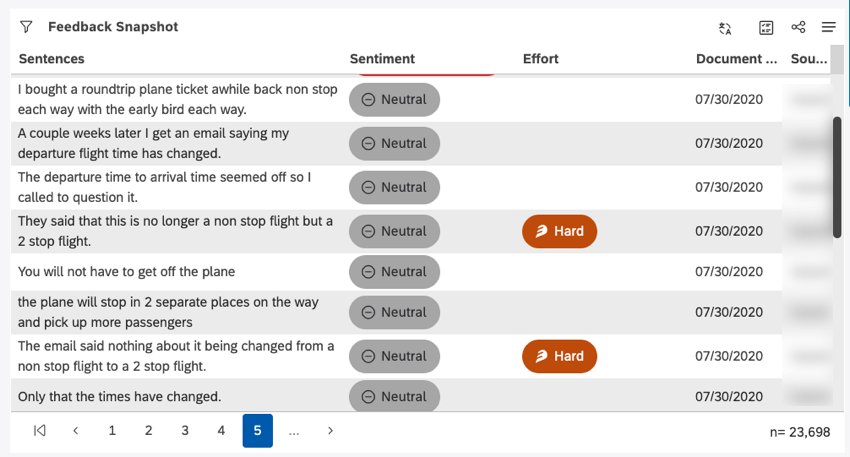Image resolution: width=850 pixels, height=457 pixels.
Task: Go to page 3
Action: pos(185,431)
